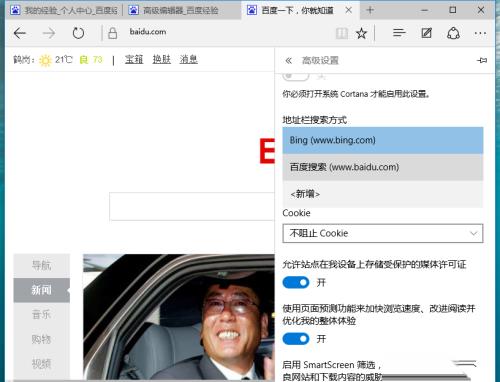
Task: Open the 换肤 link
Action: pos(162,59)
